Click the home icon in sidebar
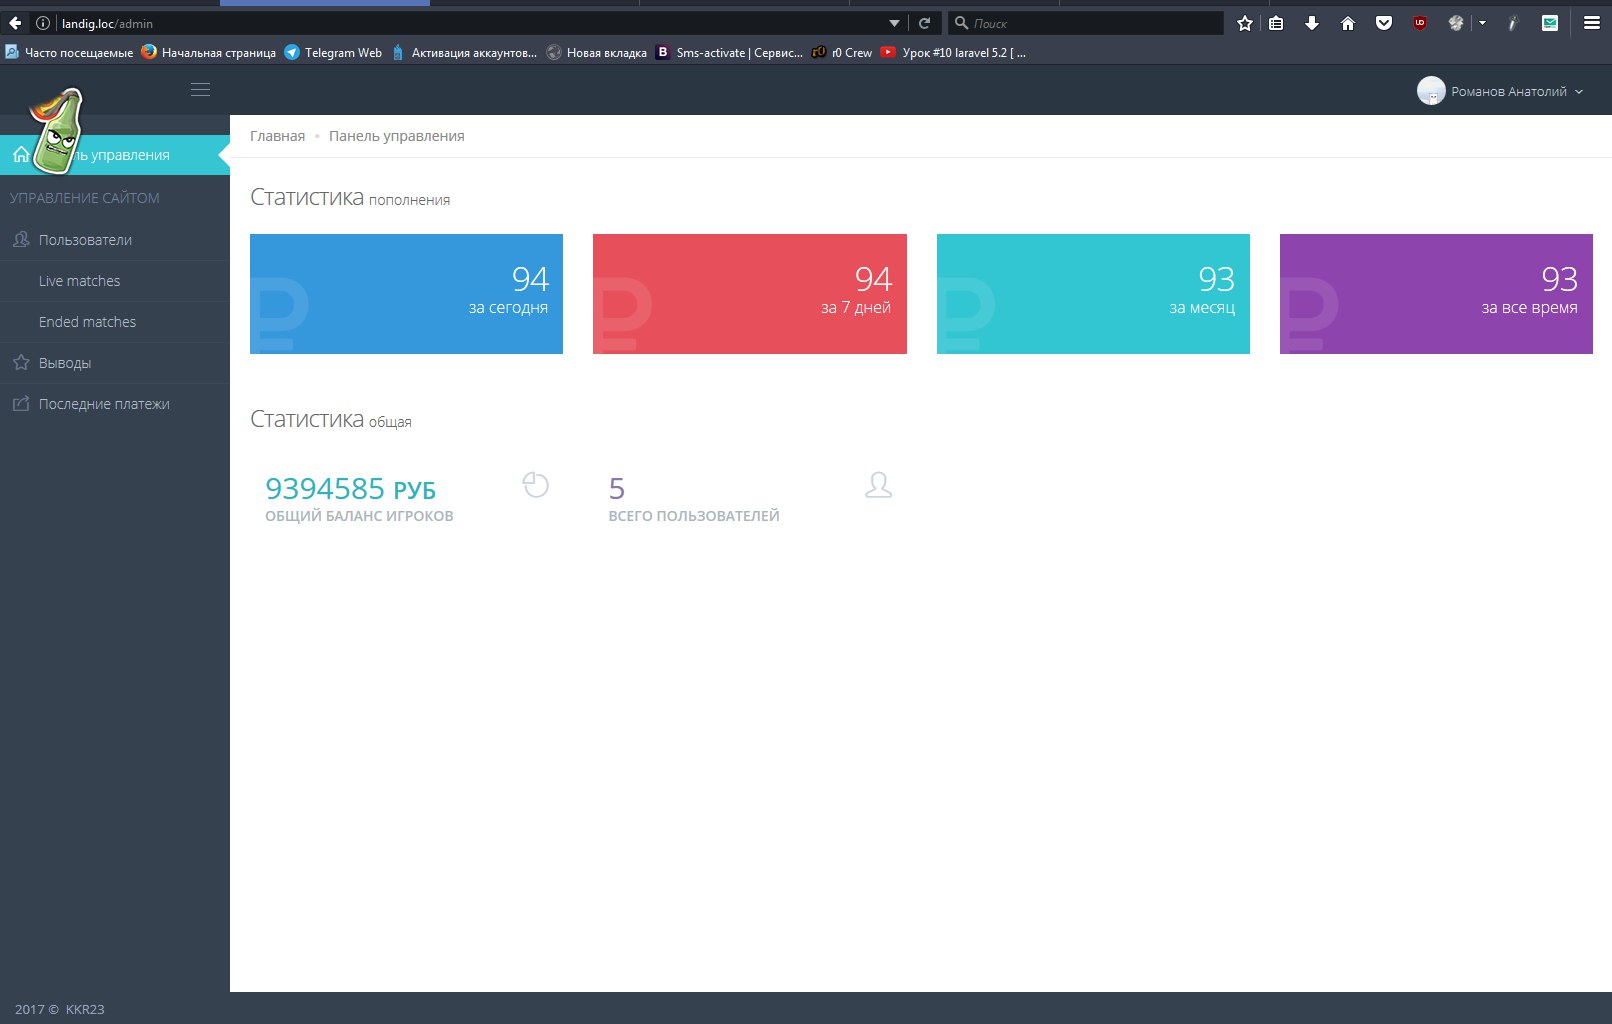This screenshot has height=1024, width=1612. coord(20,155)
